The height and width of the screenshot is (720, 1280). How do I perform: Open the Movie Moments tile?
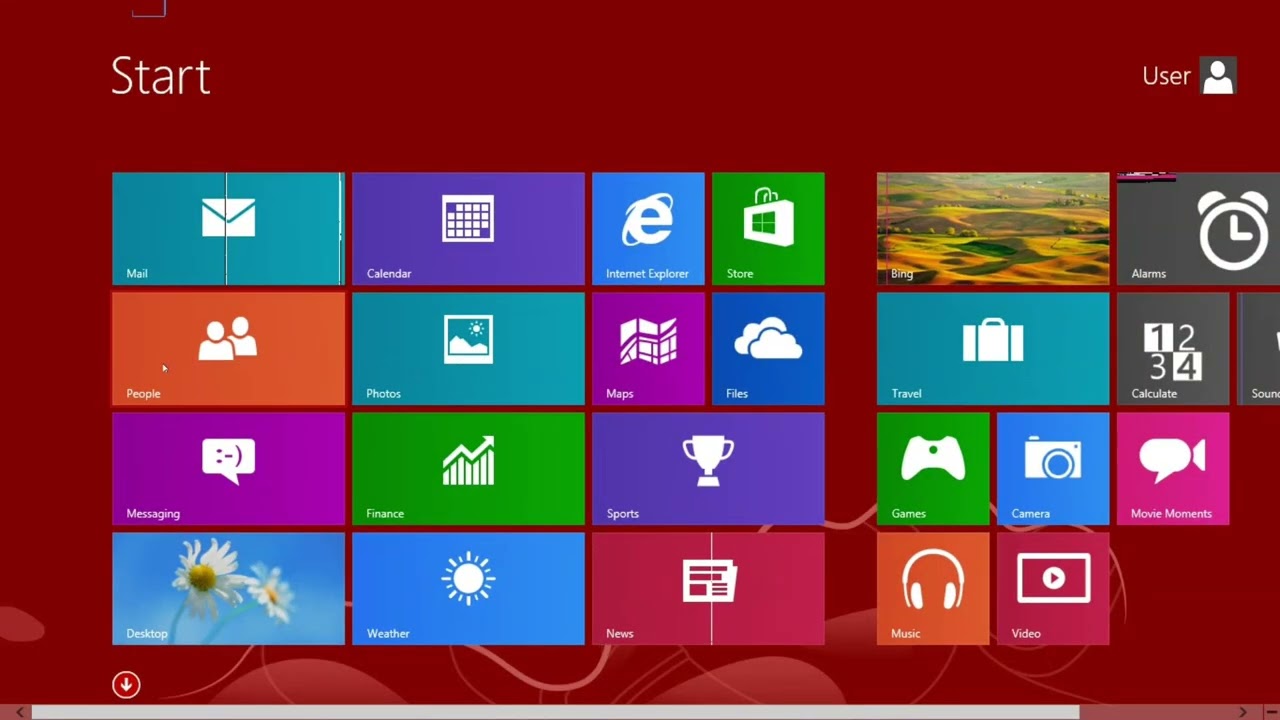pos(1173,469)
